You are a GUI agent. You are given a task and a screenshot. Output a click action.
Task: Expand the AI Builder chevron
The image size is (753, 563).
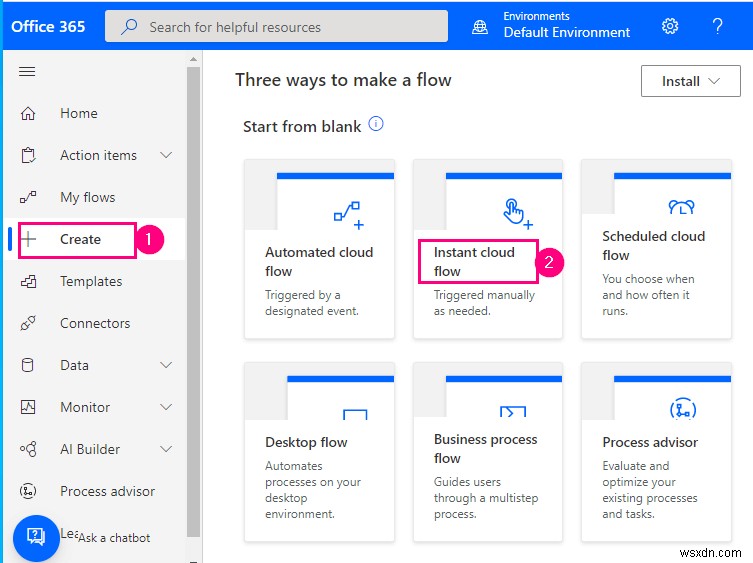click(x=166, y=449)
